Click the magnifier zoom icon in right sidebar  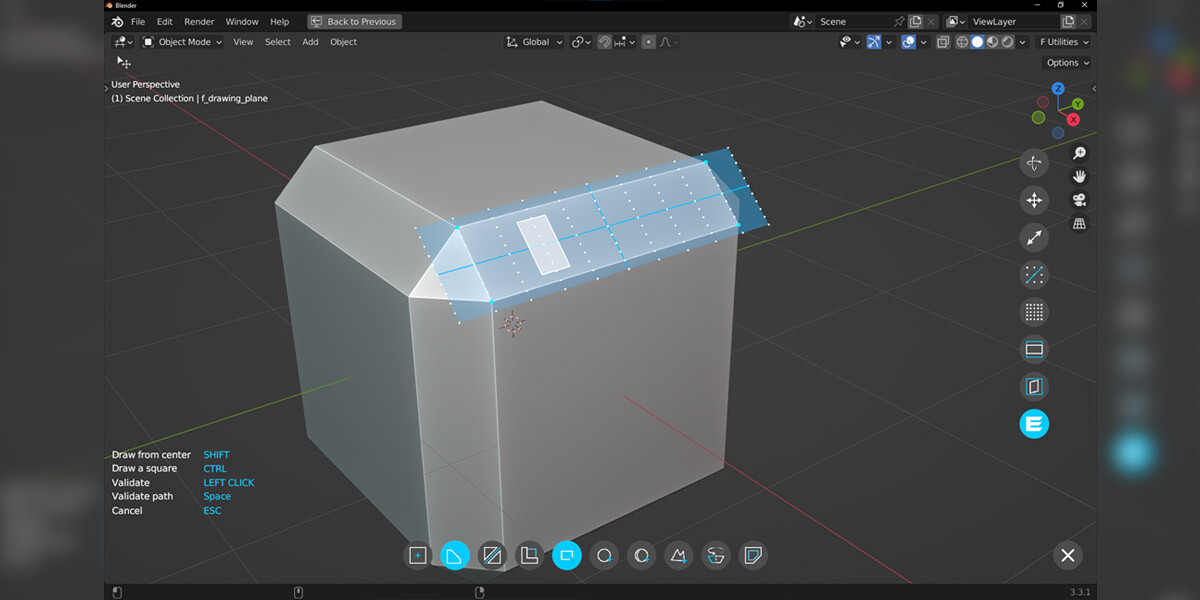pos(1079,152)
